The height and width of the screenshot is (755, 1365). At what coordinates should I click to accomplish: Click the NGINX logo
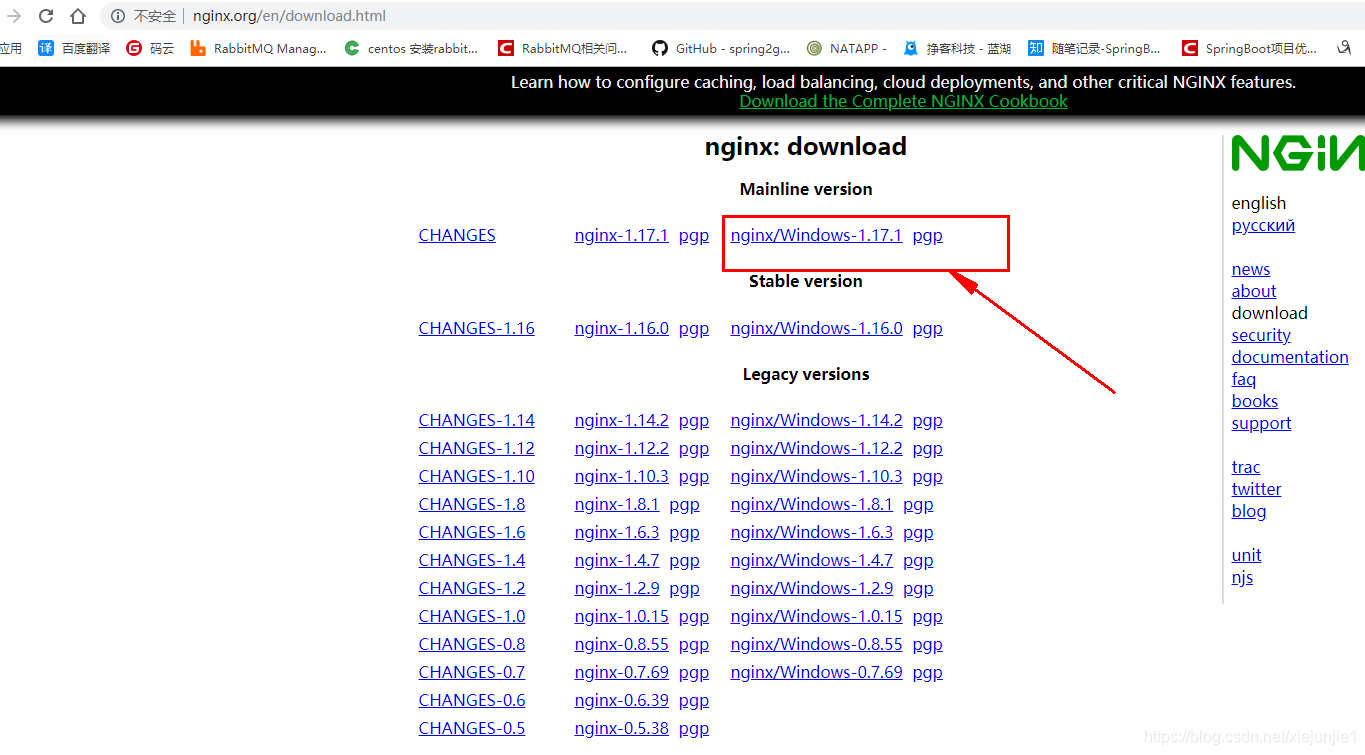point(1298,153)
